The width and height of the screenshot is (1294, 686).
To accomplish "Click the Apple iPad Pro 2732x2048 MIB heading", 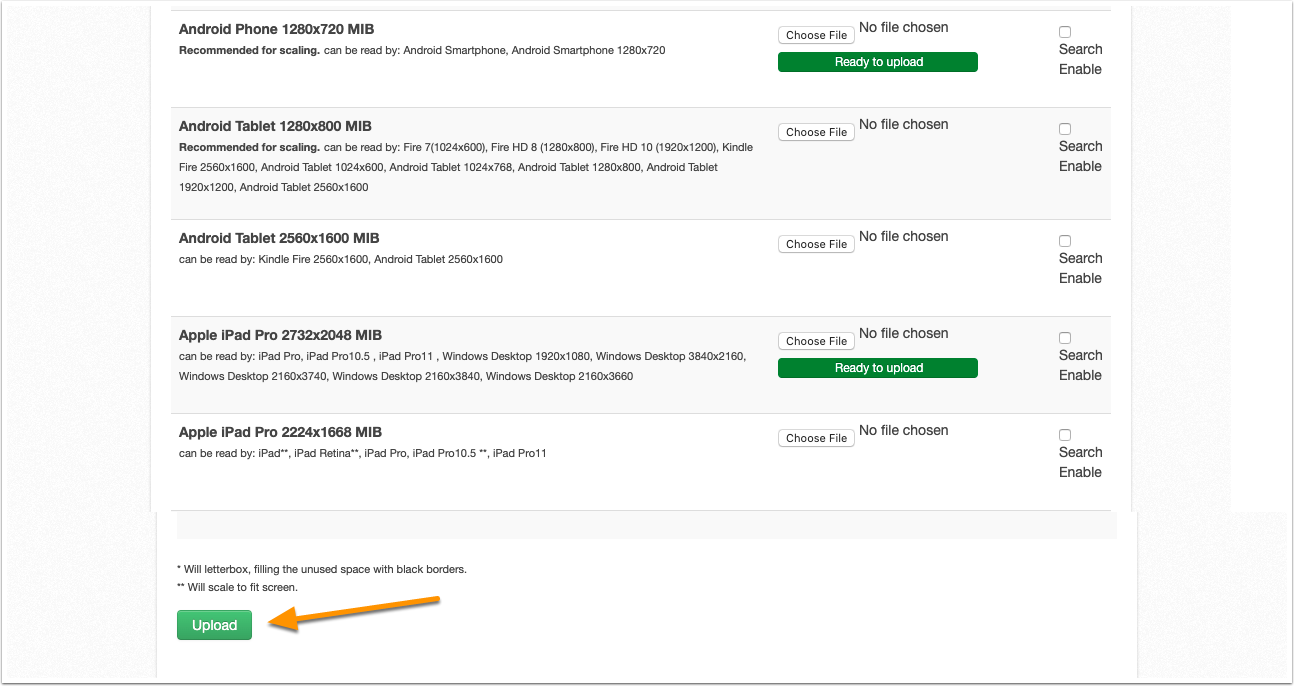I will [x=280, y=335].
